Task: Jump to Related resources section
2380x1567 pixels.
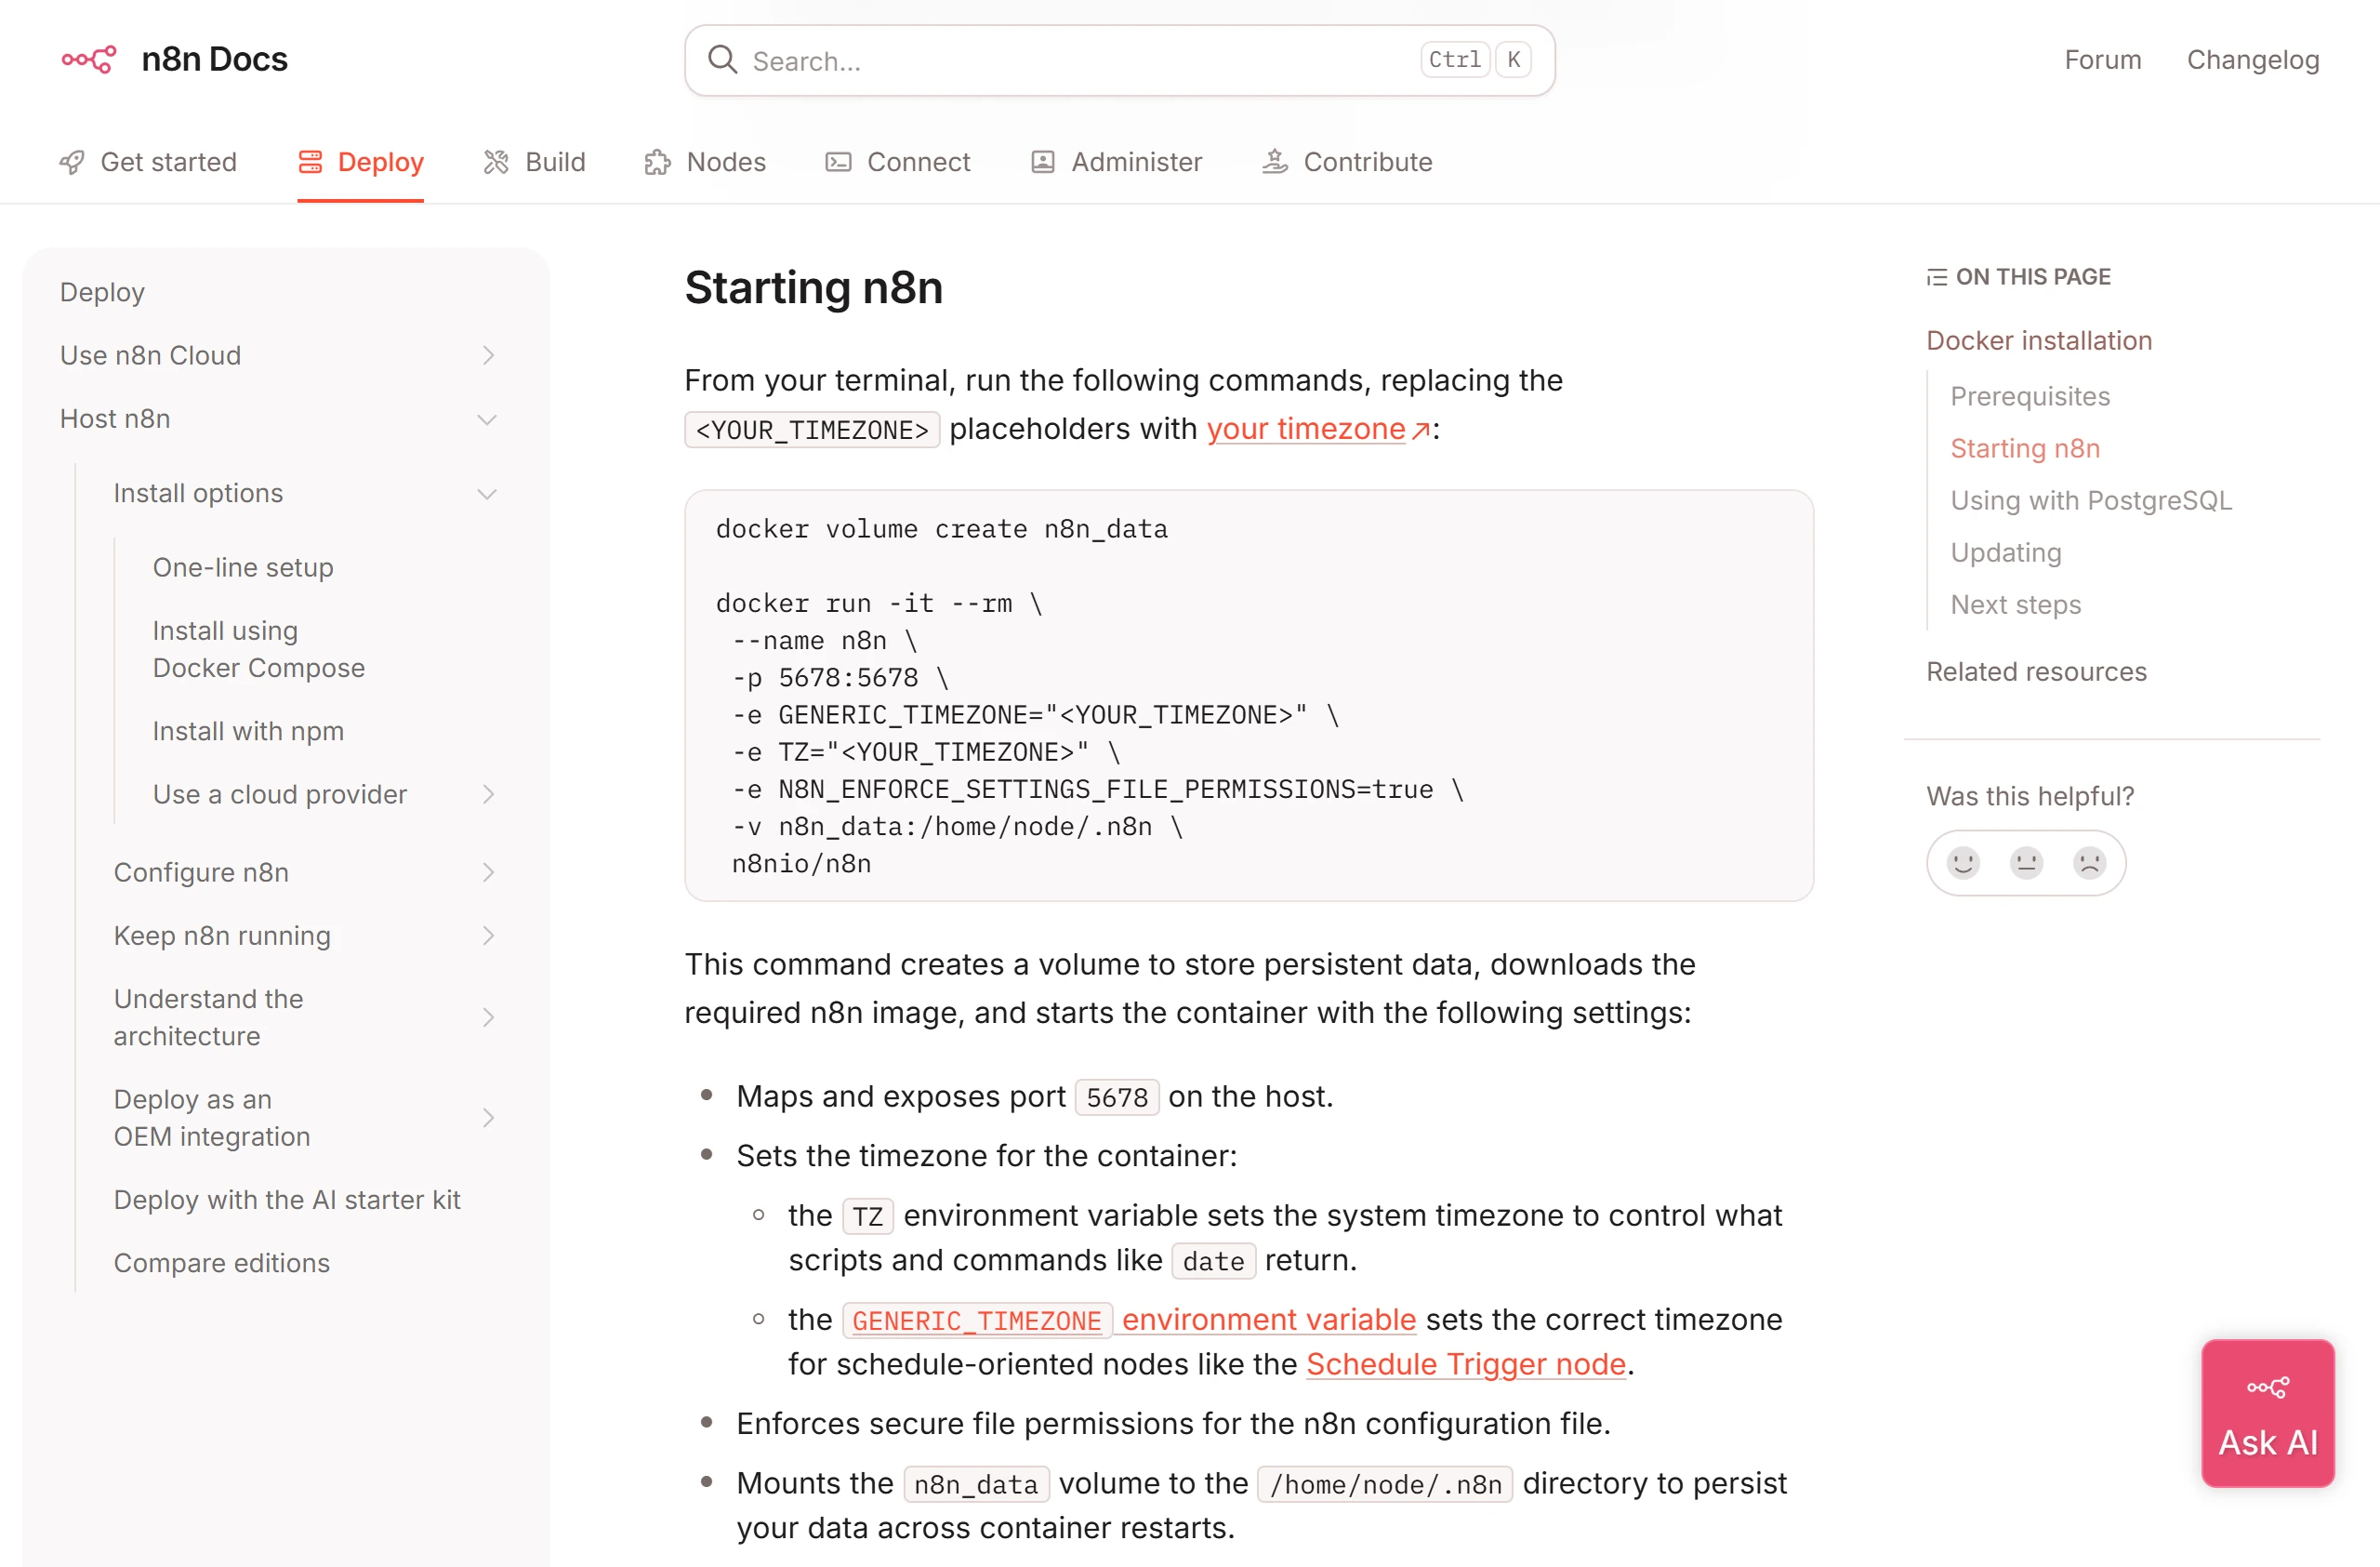Action: point(2036,671)
